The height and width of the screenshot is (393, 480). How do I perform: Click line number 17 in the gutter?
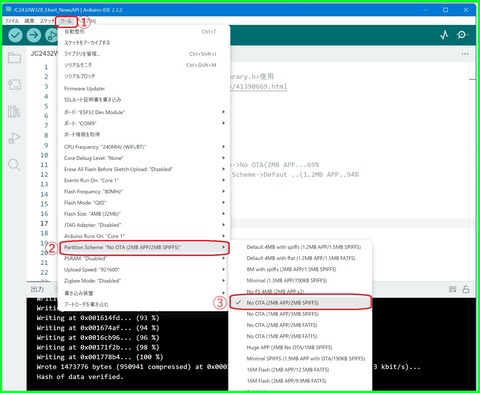click(x=44, y=223)
